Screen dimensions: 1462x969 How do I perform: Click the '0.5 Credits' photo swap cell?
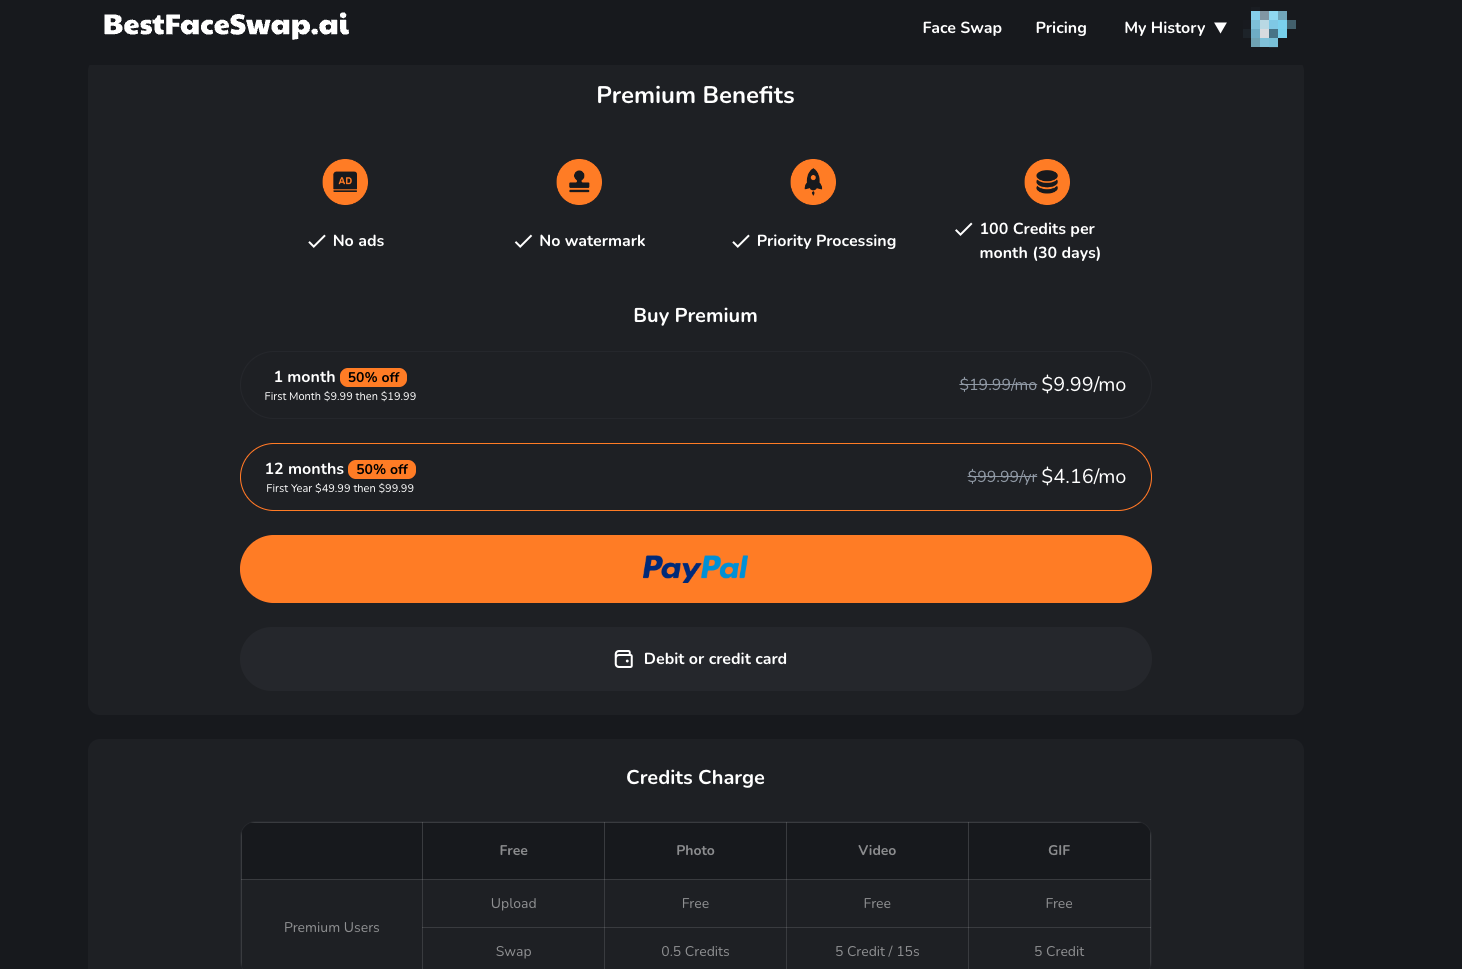[x=695, y=952]
